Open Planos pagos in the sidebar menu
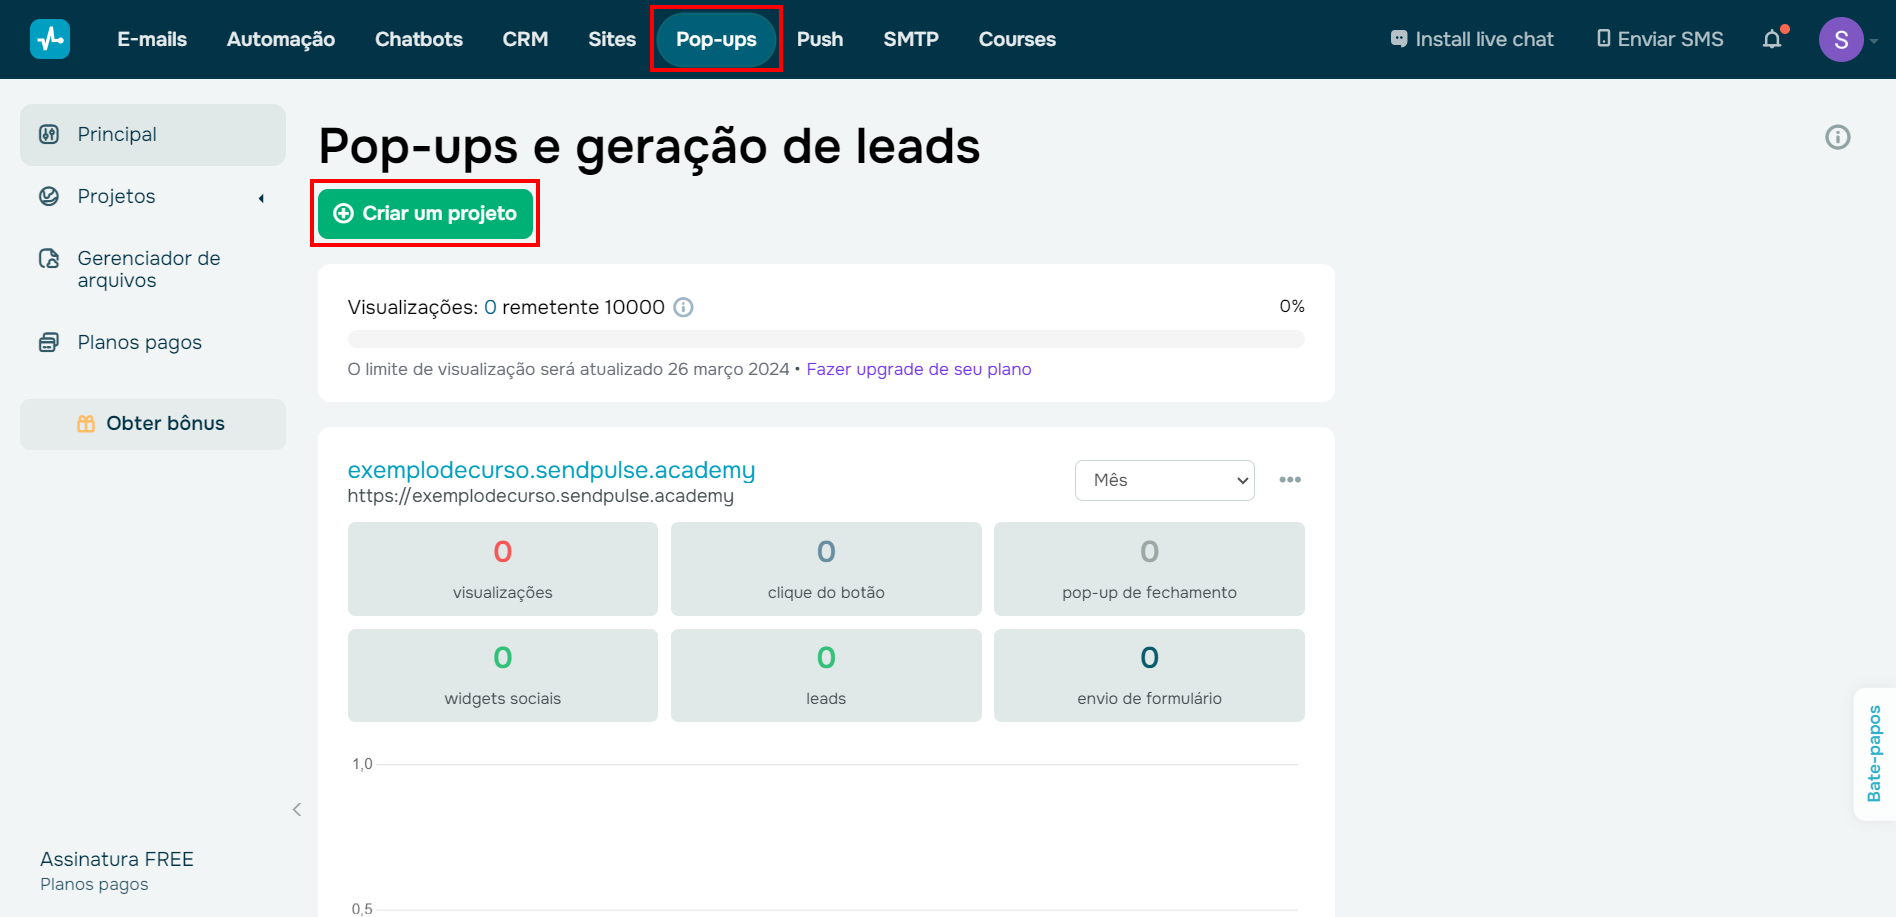Viewport: 1896px width, 917px height. 153,343
